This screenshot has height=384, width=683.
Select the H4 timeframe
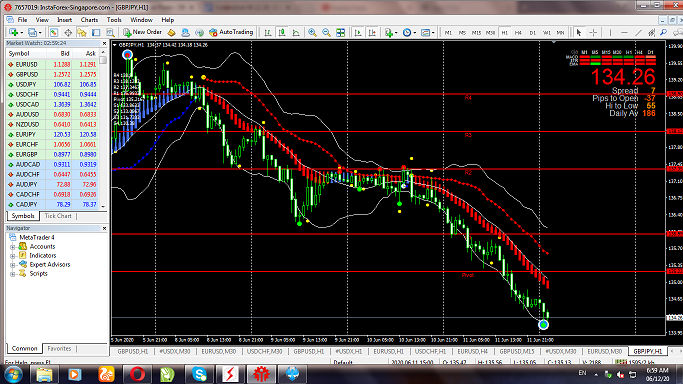(x=518, y=33)
